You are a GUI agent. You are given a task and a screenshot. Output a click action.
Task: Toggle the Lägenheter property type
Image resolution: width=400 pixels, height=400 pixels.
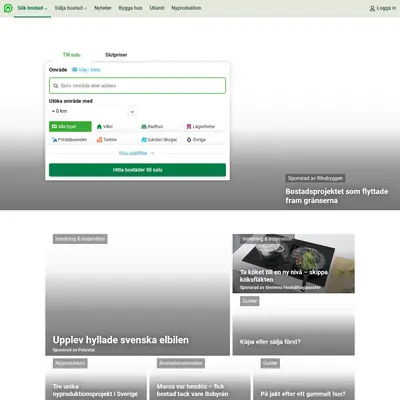point(205,126)
